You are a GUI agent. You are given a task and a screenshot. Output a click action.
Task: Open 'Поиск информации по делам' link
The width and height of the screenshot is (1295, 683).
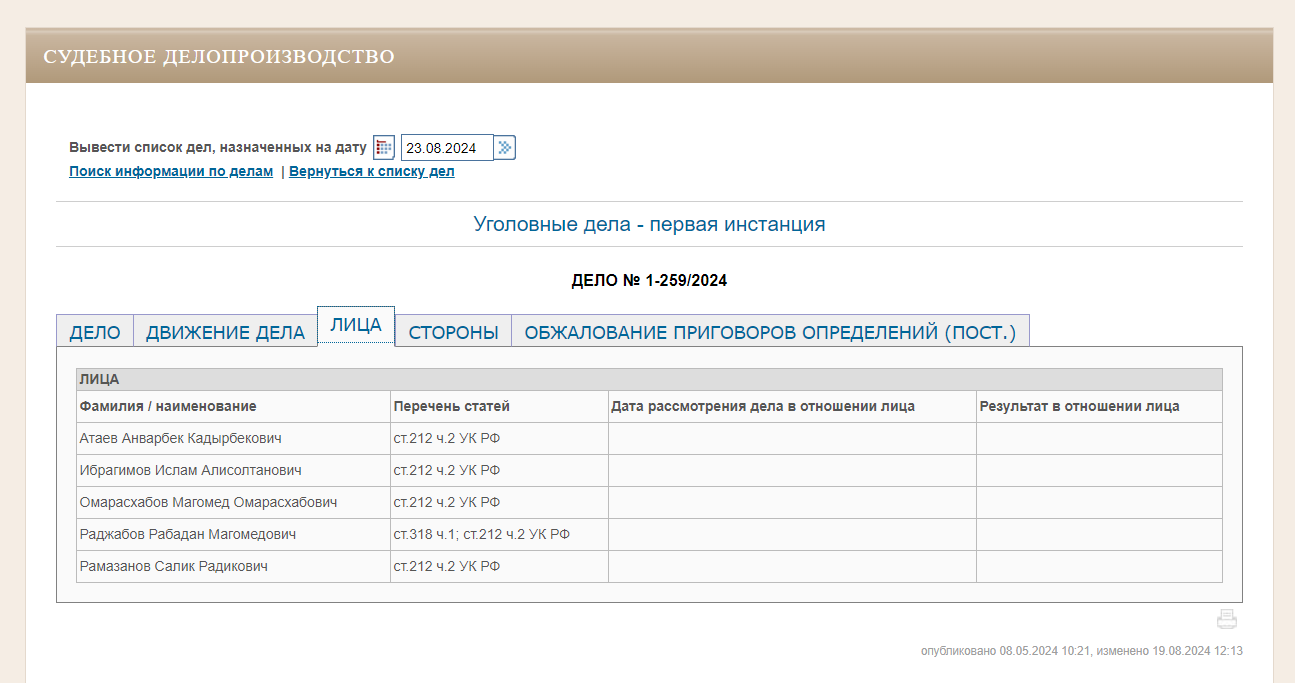click(171, 171)
